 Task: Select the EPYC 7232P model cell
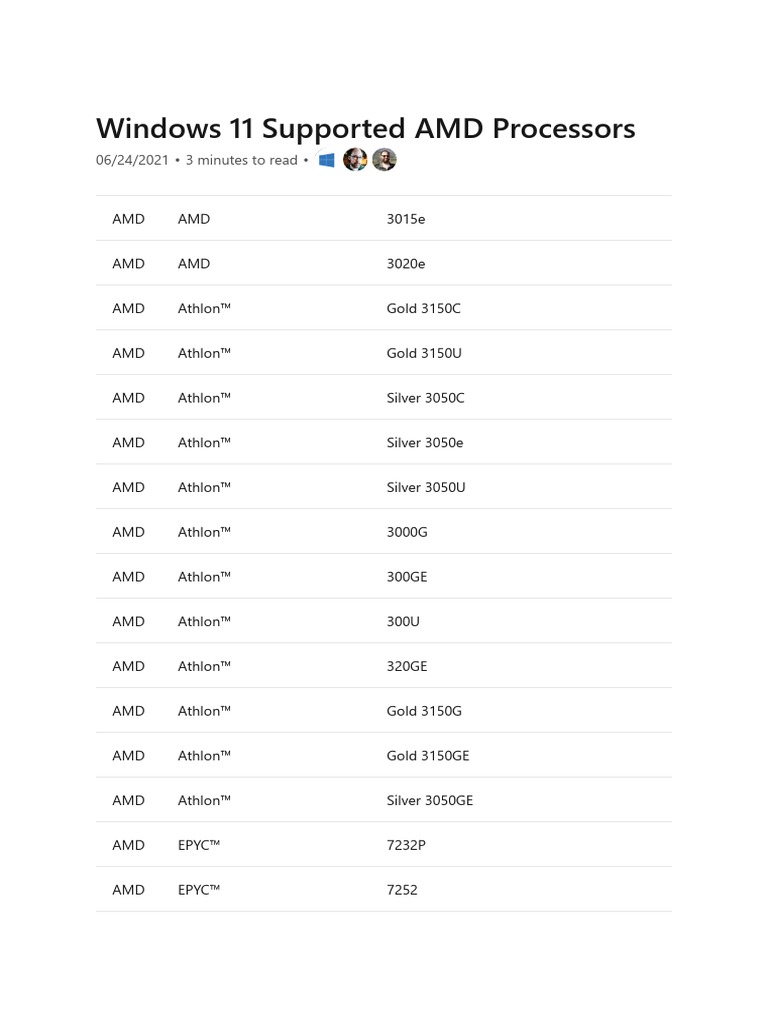(x=406, y=845)
